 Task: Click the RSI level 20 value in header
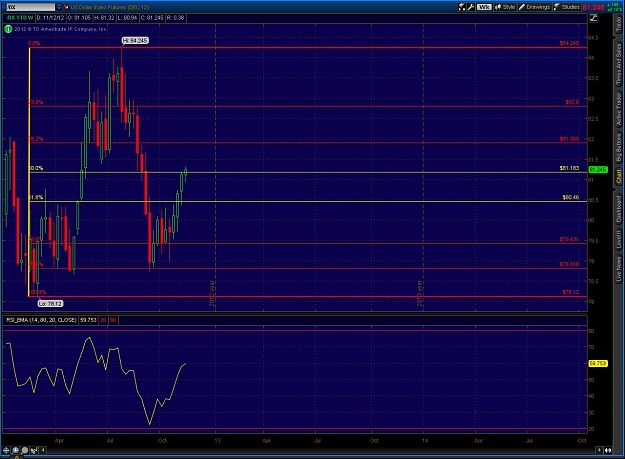pos(103,320)
